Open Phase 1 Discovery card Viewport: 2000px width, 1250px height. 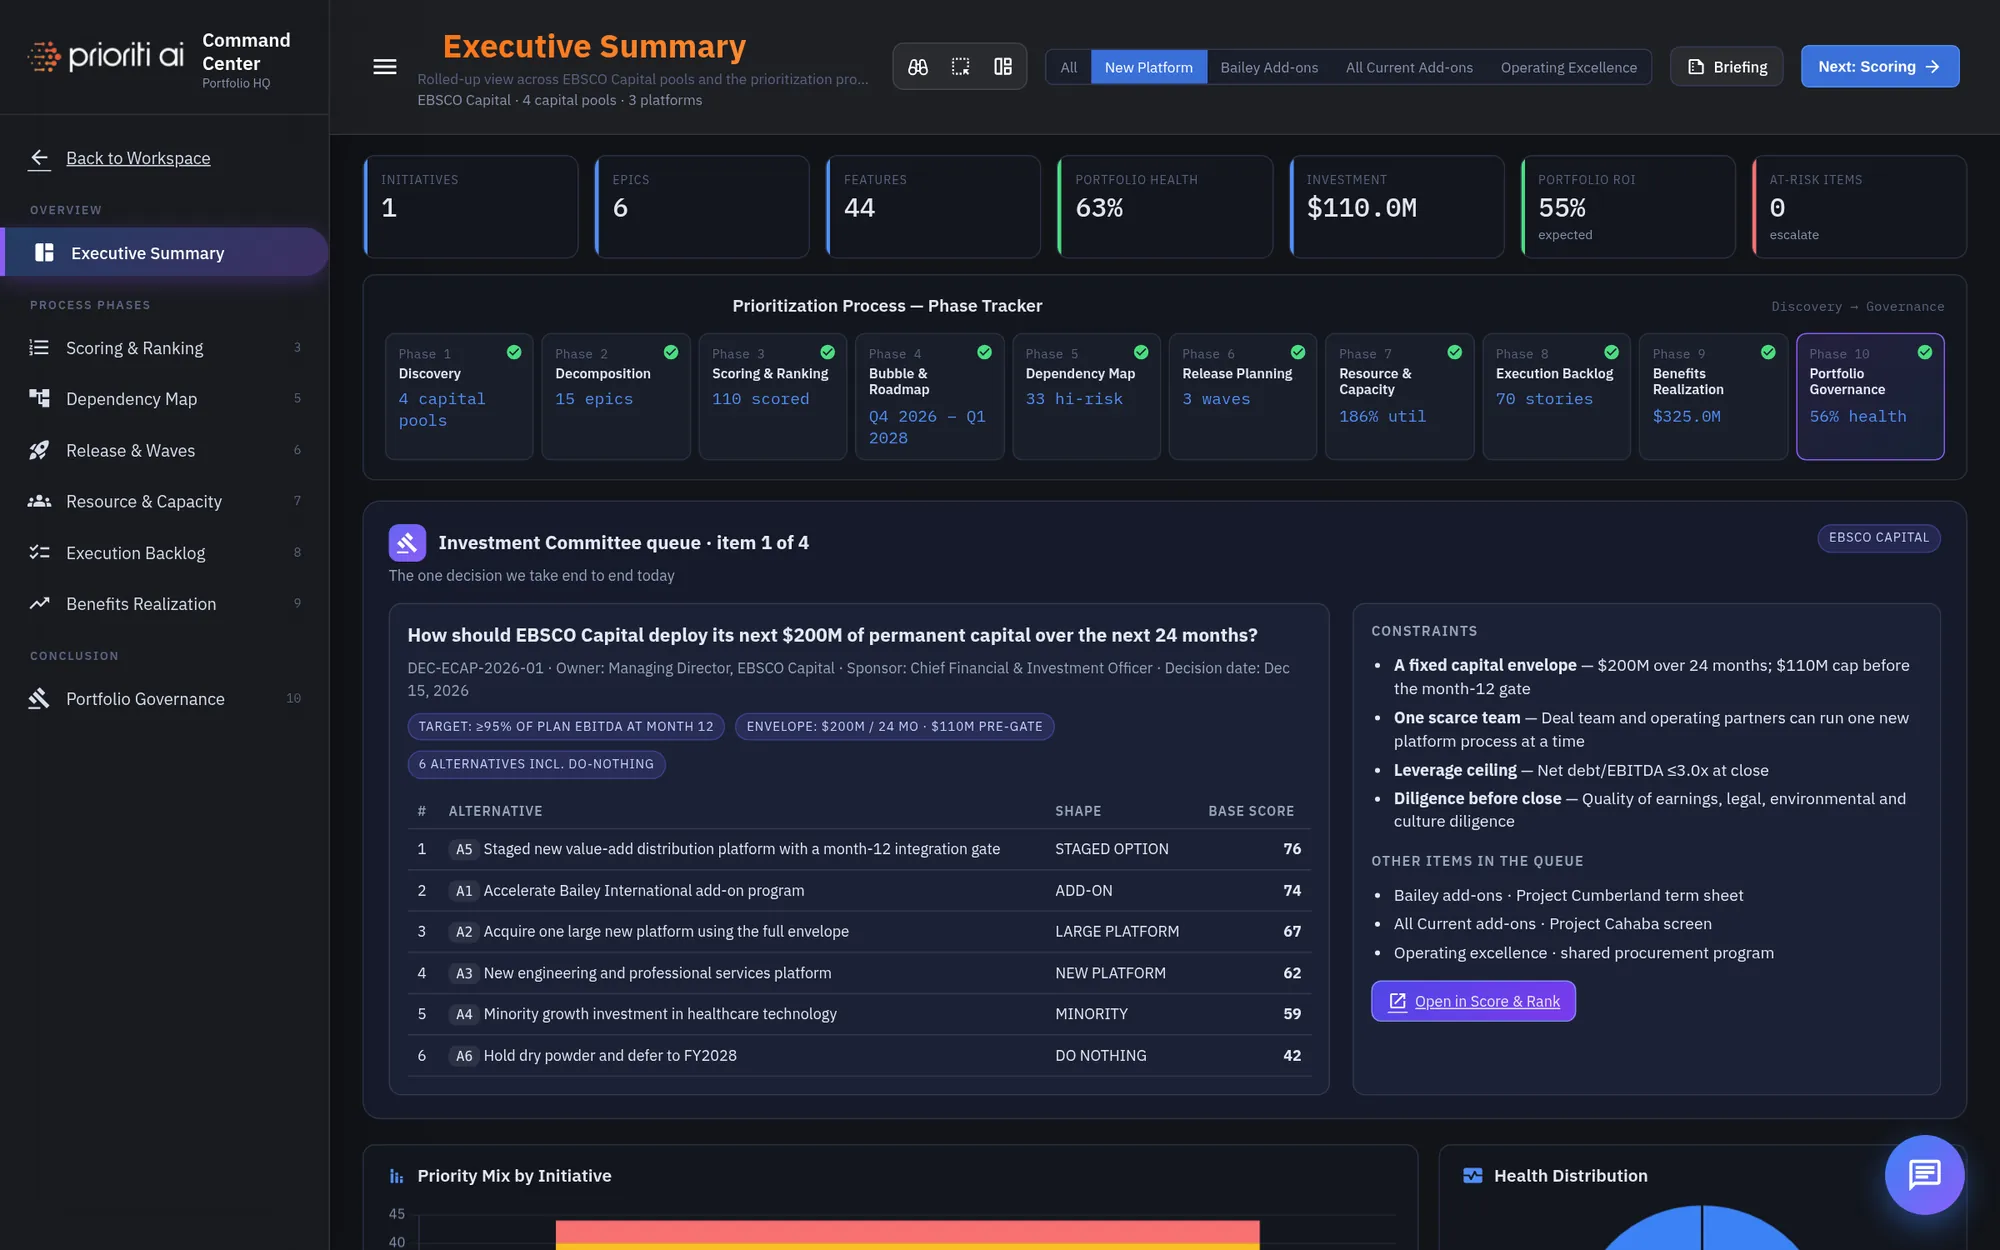tap(459, 396)
